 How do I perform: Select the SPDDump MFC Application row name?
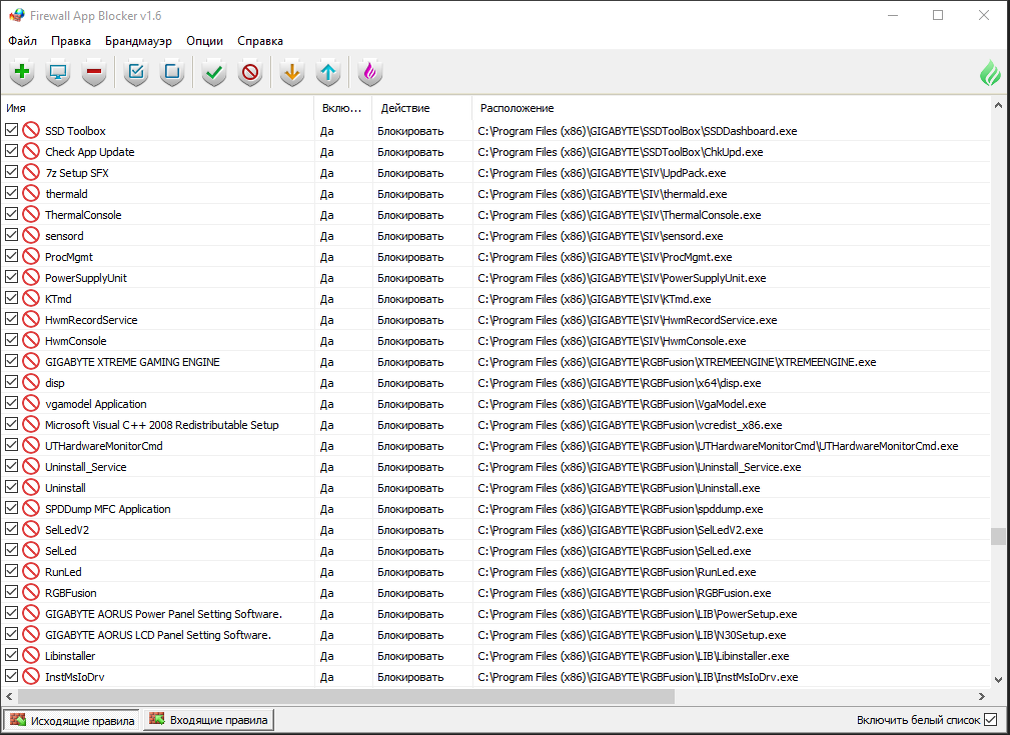tap(108, 509)
